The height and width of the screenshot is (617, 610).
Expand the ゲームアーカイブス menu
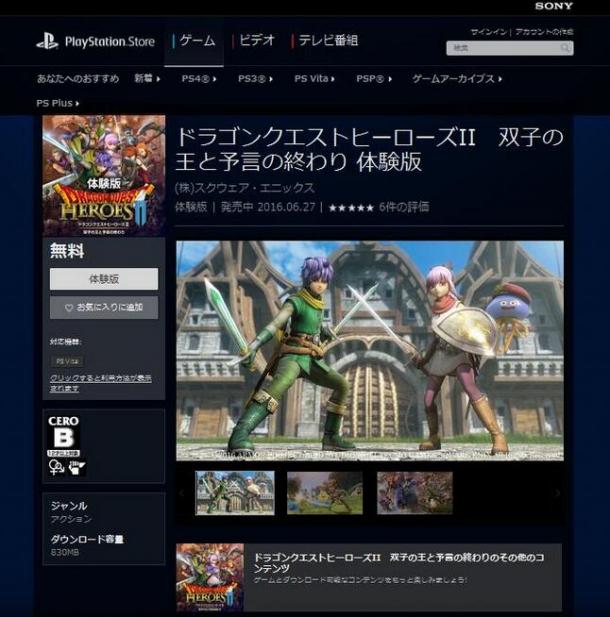457,79
